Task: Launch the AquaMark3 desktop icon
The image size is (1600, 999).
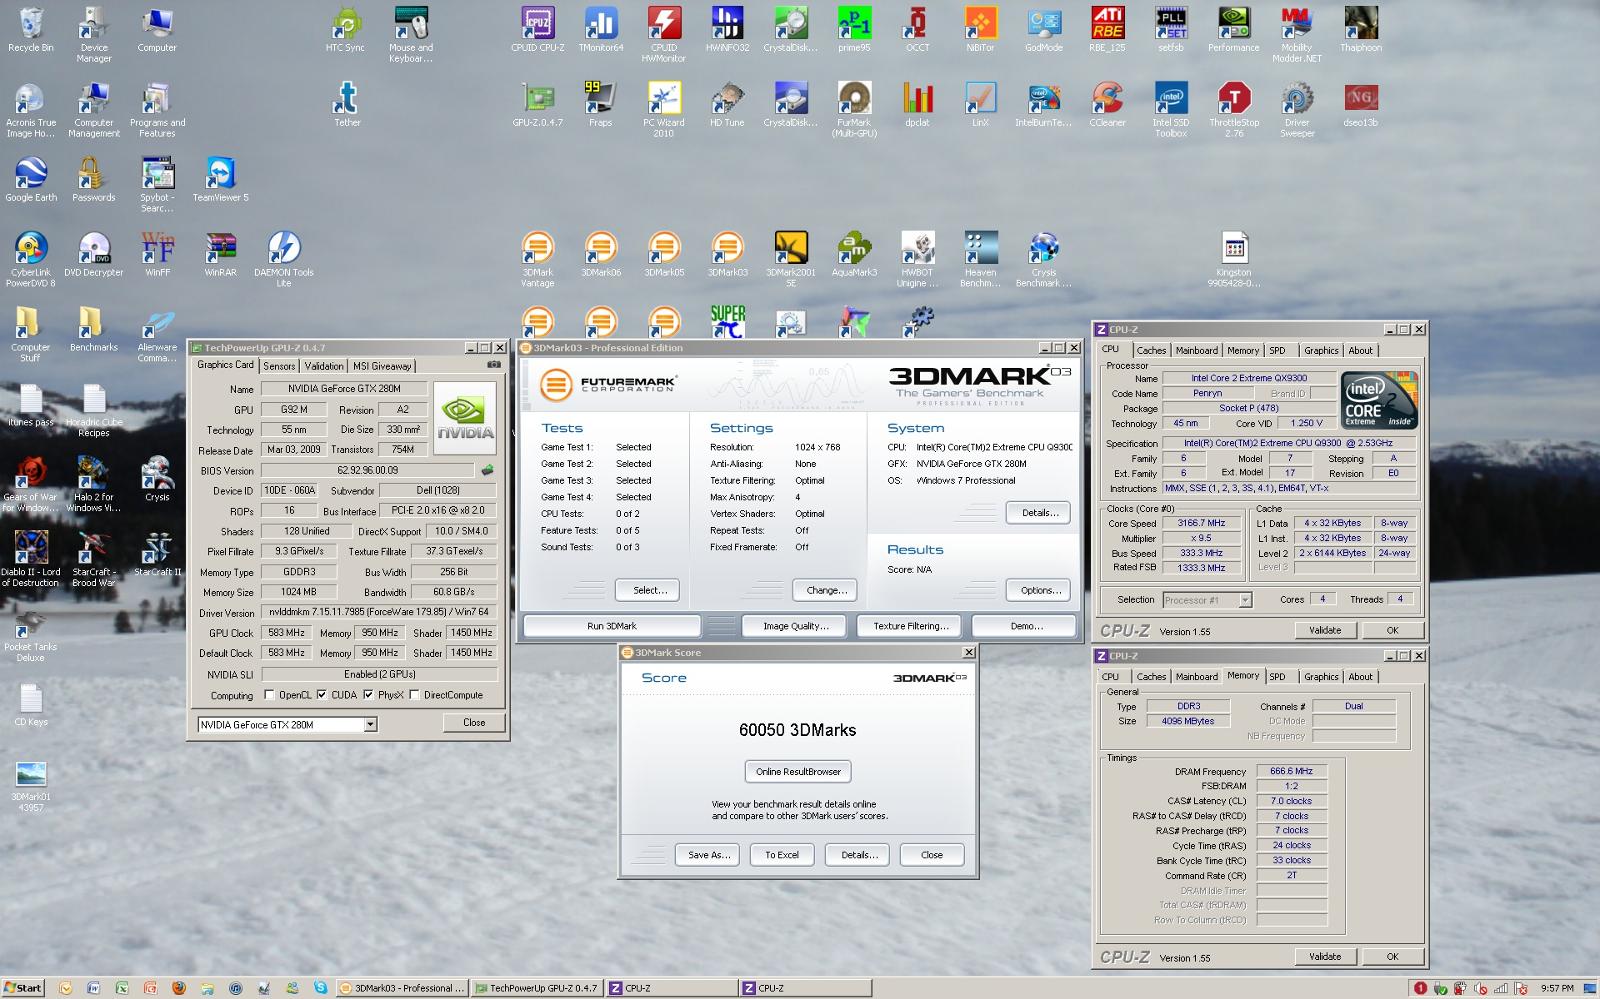Action: 854,254
